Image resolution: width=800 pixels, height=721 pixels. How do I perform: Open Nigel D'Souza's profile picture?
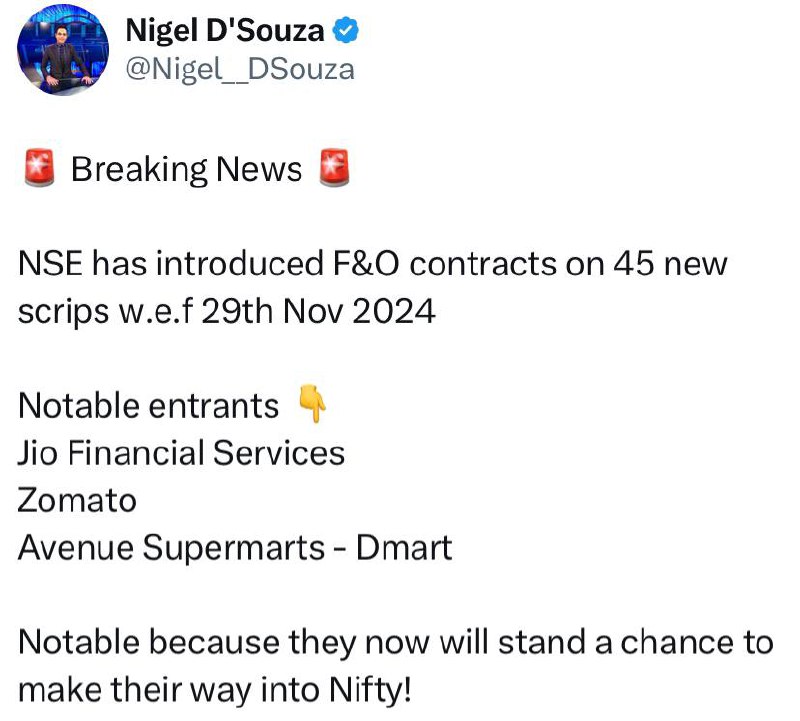63,49
